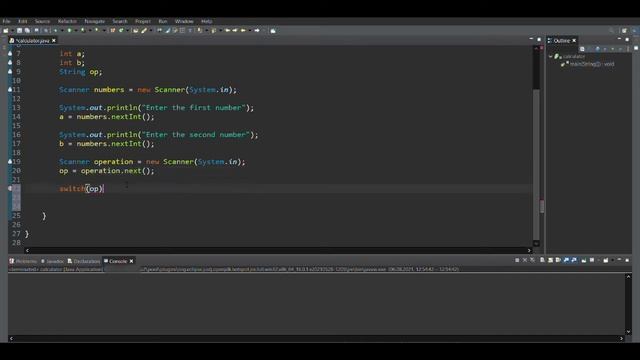Click the Save toolbar icon
The width and height of the screenshot is (640, 360).
[19, 31]
